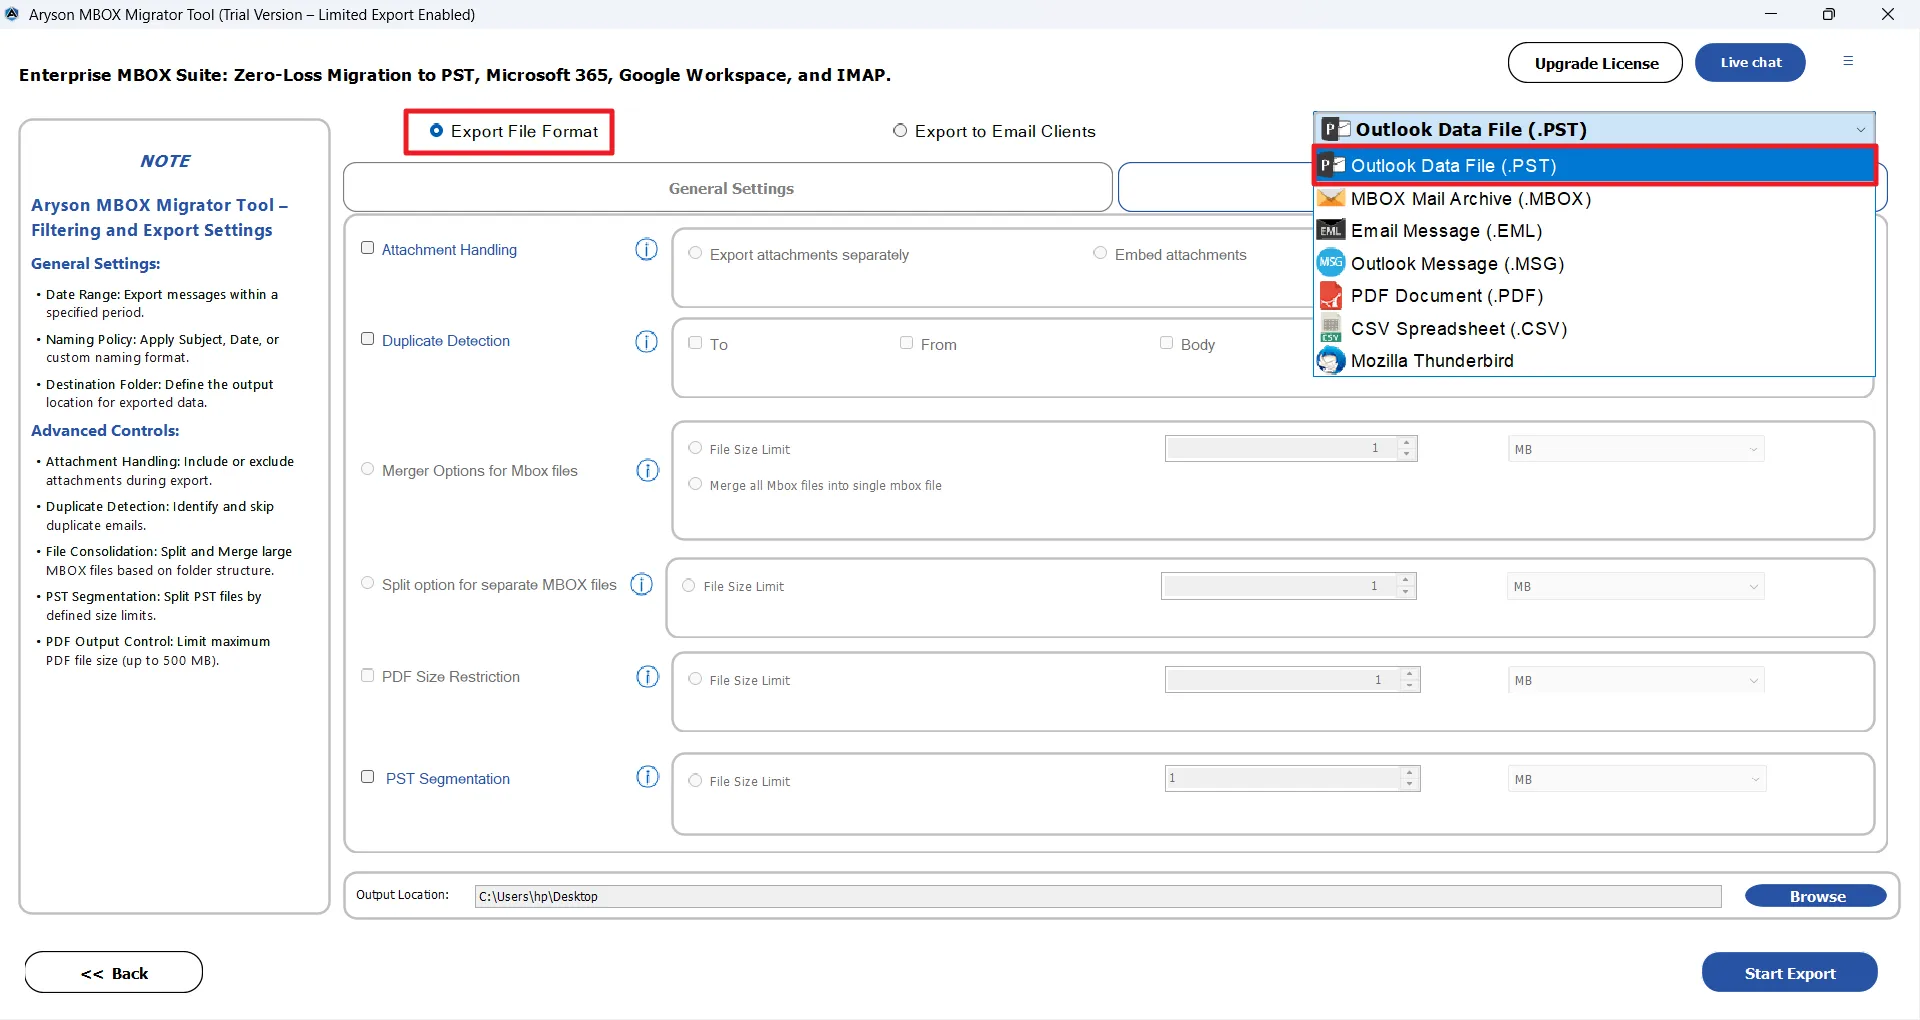
Task: Click the Output Location path field
Action: coord(1098,896)
